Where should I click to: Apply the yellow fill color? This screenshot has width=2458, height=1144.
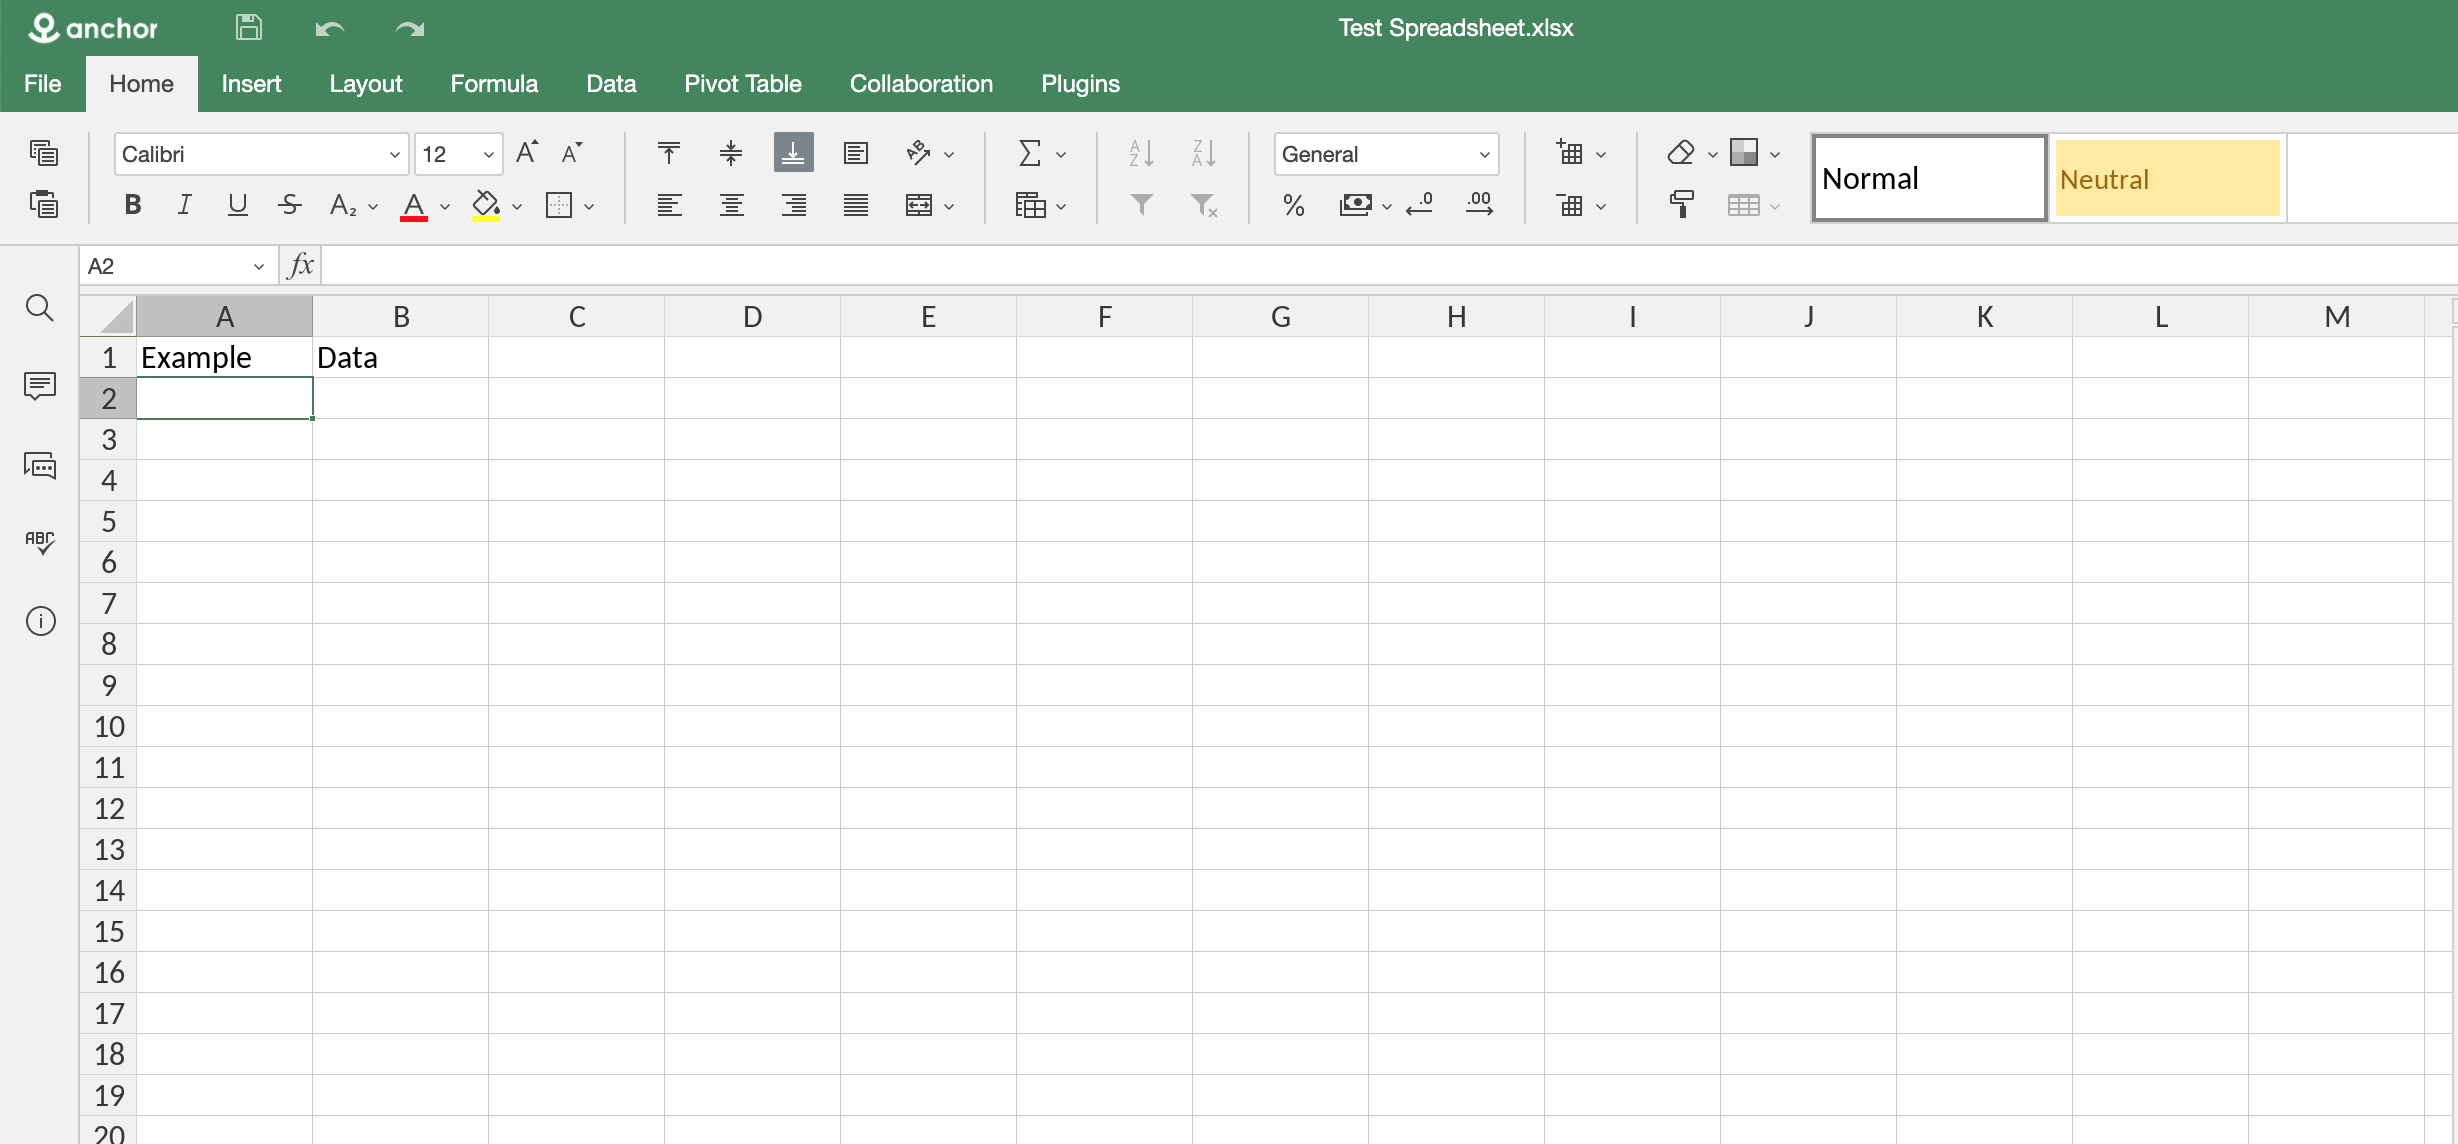point(486,206)
